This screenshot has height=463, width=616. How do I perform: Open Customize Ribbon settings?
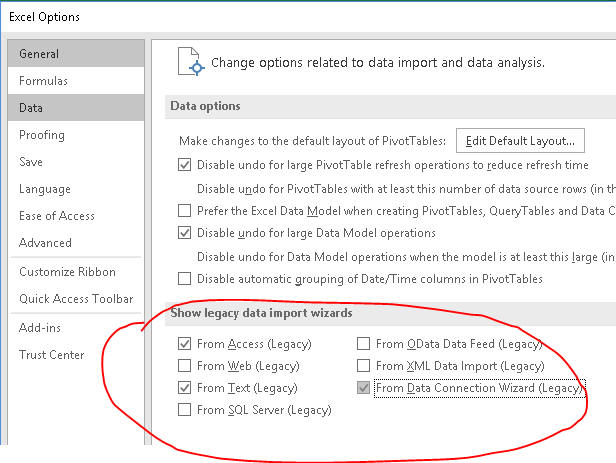(76, 272)
